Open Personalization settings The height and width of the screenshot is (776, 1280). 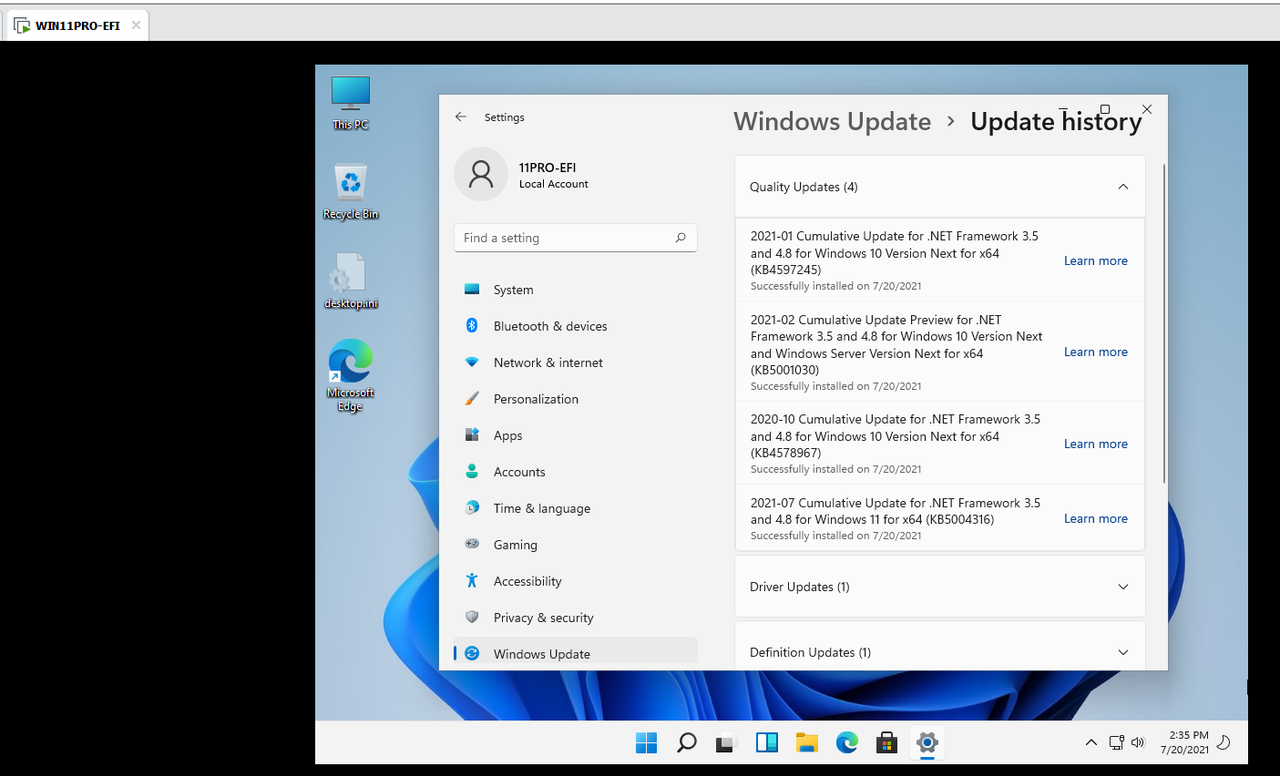point(575,399)
